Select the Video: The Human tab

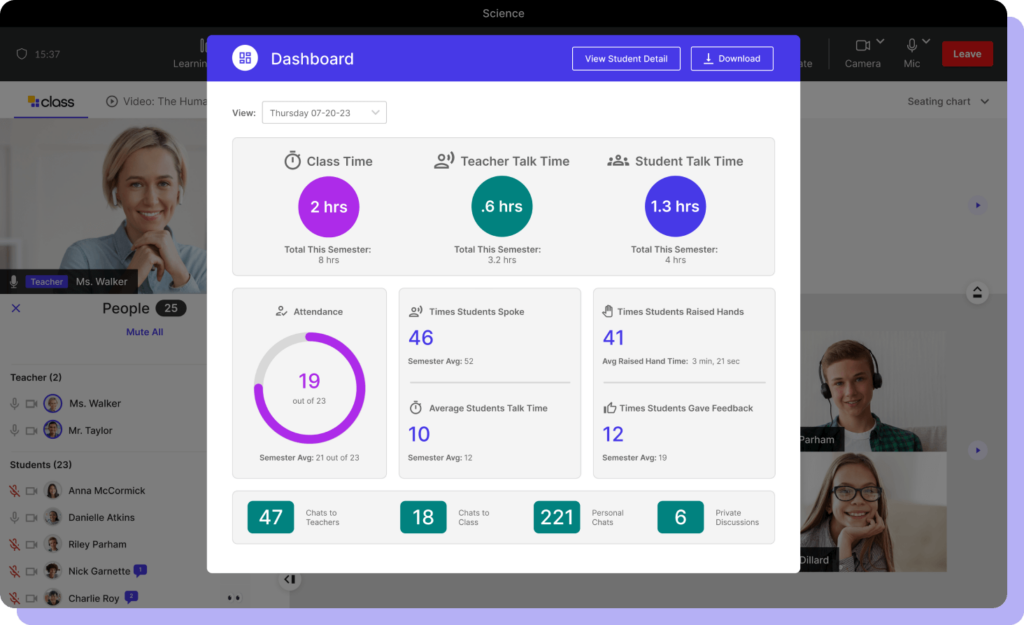pyautogui.click(x=160, y=101)
